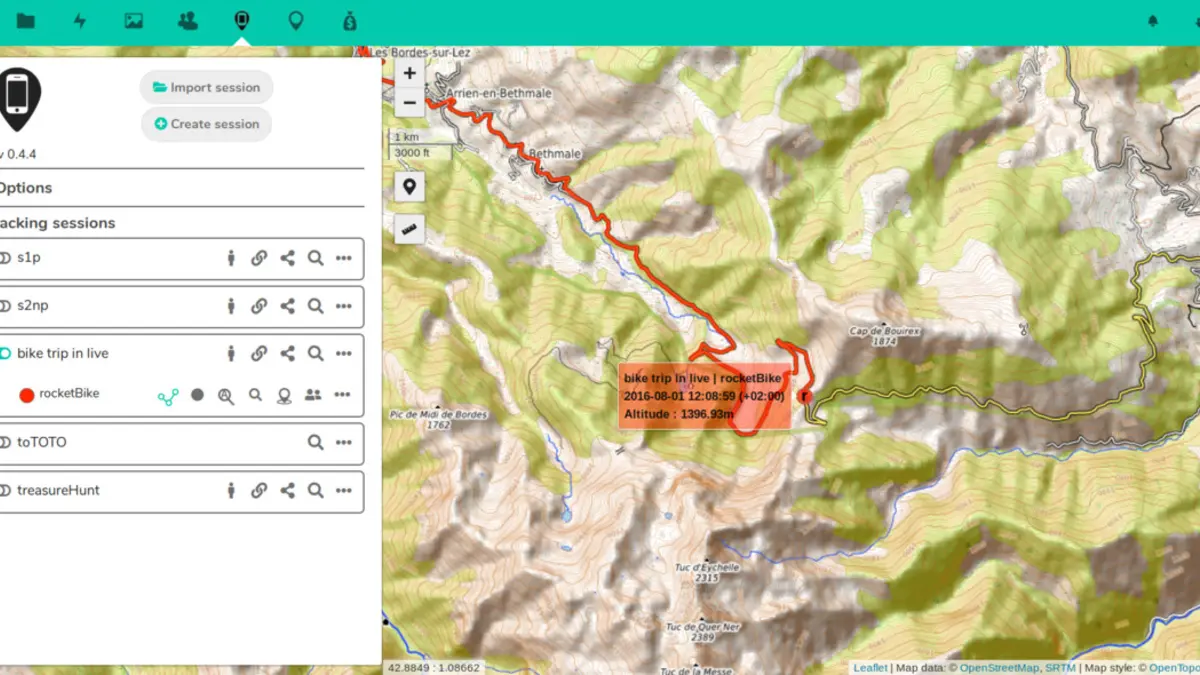1200x675 pixels.
Task: Click the red color dot of rocketBike
Action: coord(27,395)
